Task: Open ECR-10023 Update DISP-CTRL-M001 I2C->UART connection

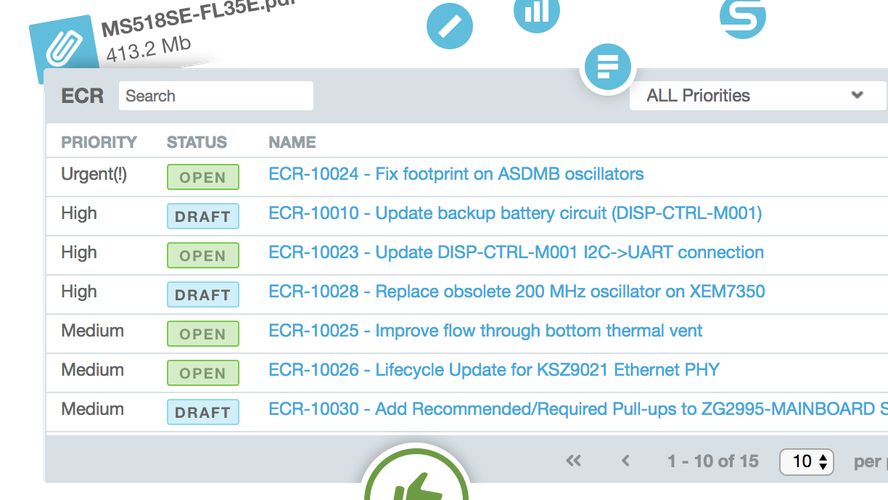Action: pos(516,252)
